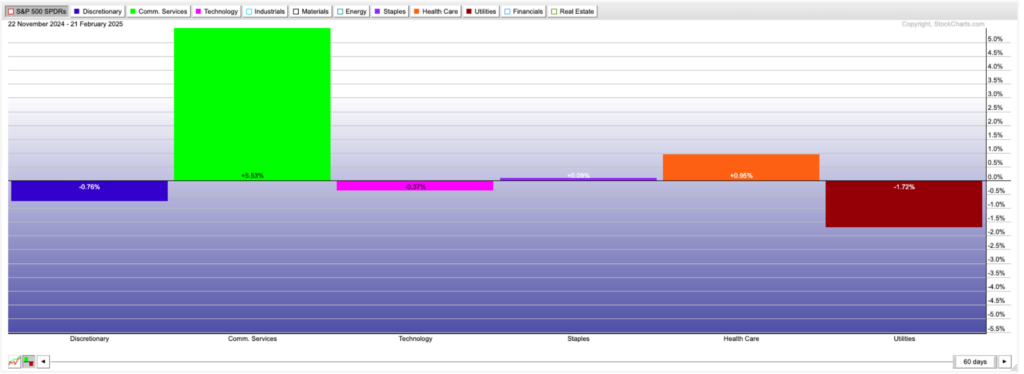Click the Comm. Services x-axis label
This screenshot has height=374, width=1024.
[252, 339]
